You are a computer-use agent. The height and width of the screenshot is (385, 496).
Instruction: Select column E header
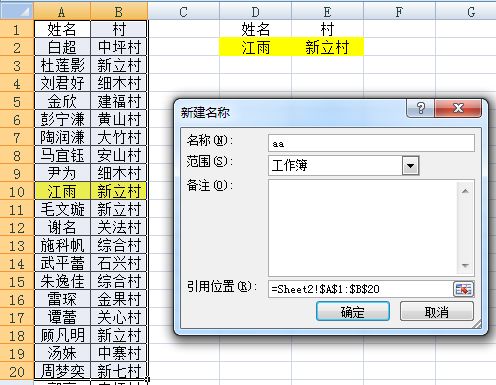(x=327, y=12)
